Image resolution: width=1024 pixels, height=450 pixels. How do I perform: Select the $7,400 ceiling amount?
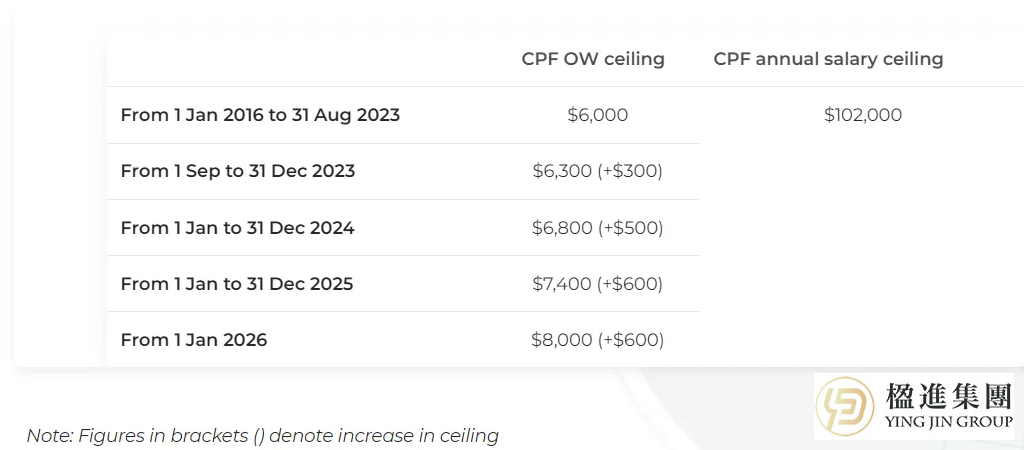click(562, 284)
